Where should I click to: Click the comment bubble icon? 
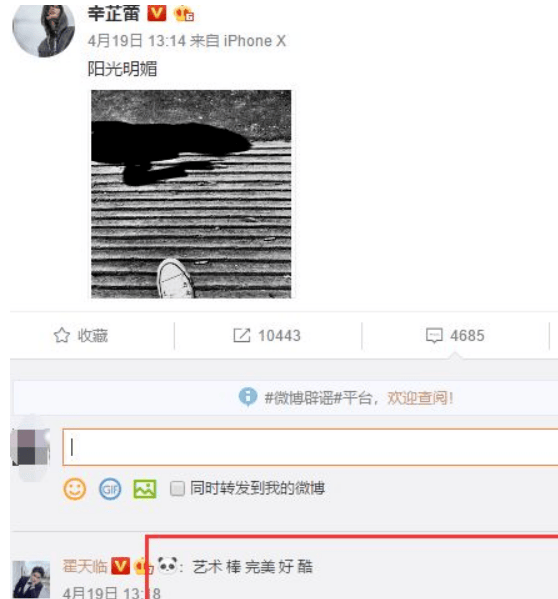[434, 336]
